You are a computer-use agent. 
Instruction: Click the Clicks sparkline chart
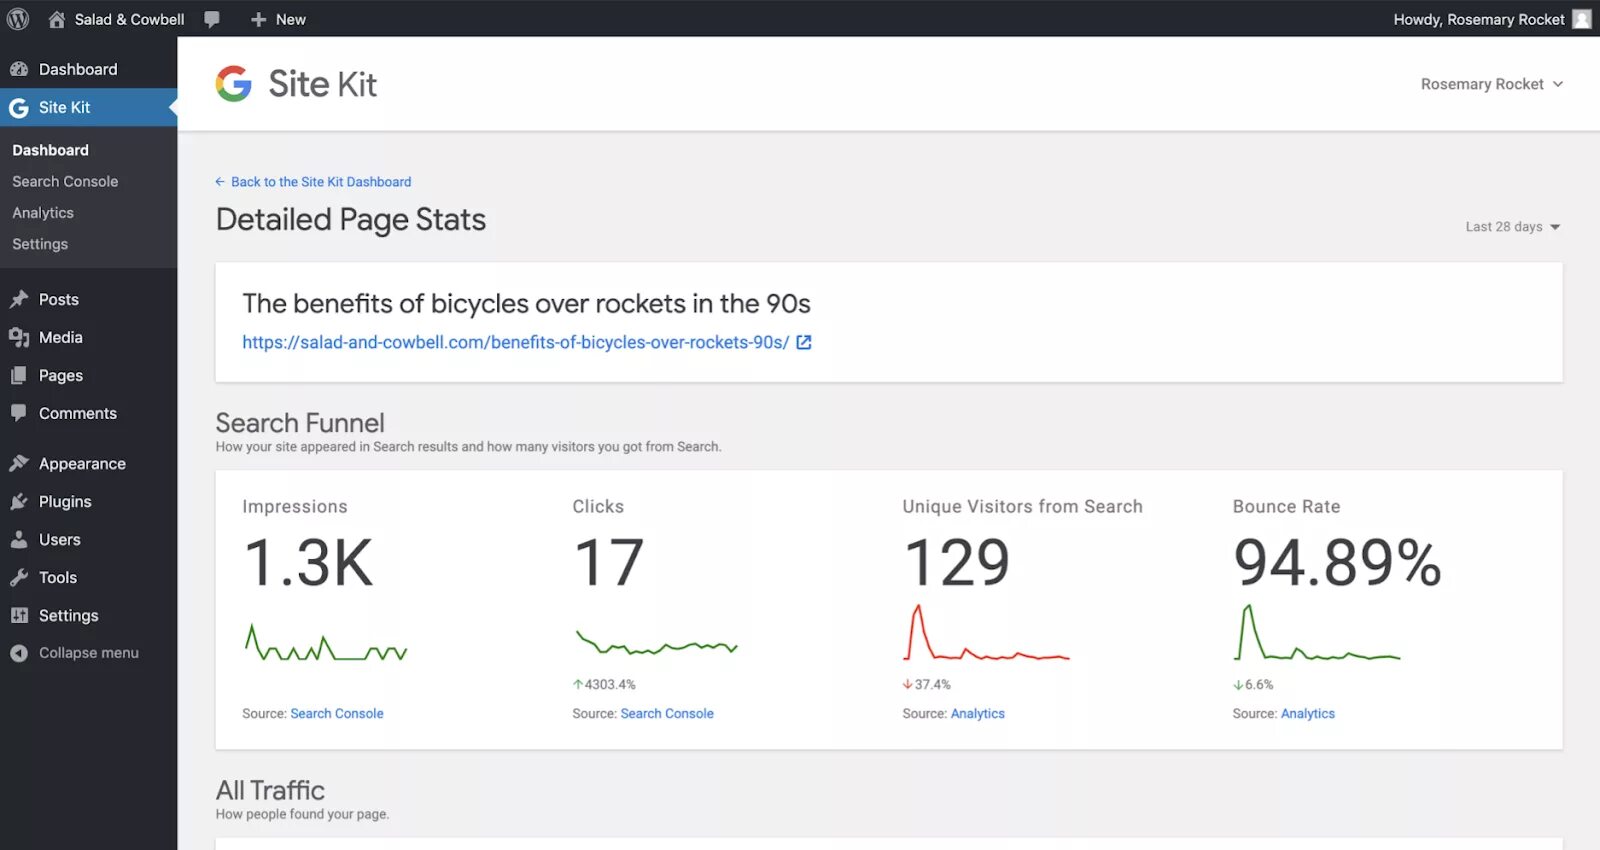click(656, 643)
